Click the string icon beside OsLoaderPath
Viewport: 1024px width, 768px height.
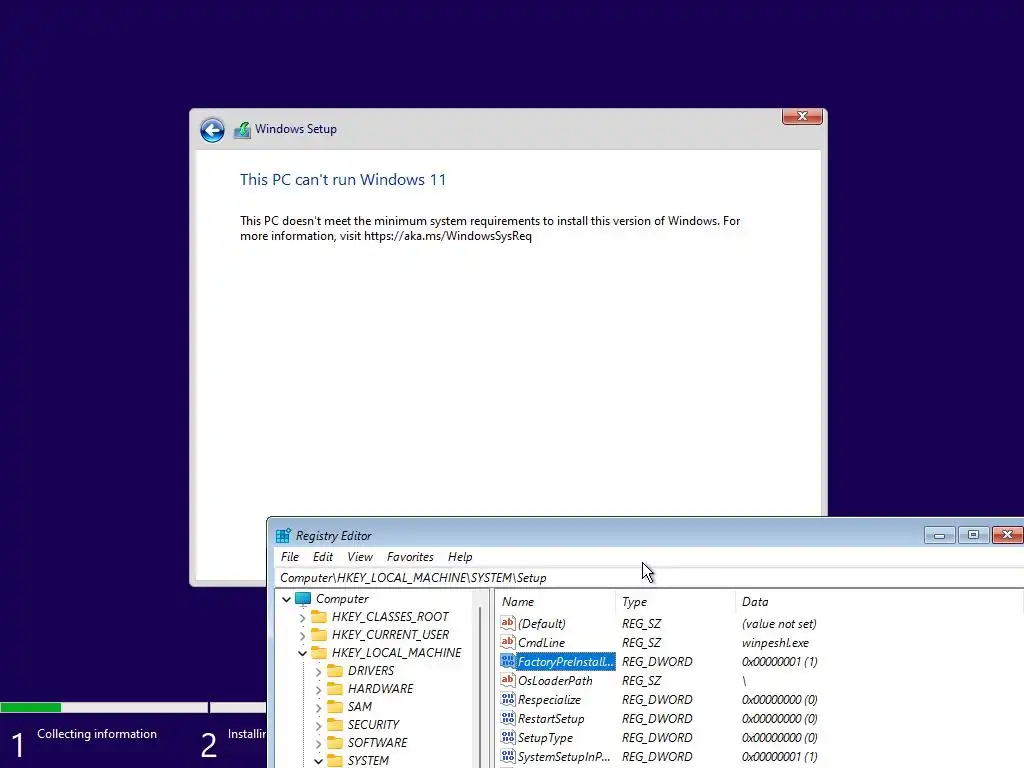[x=507, y=680]
